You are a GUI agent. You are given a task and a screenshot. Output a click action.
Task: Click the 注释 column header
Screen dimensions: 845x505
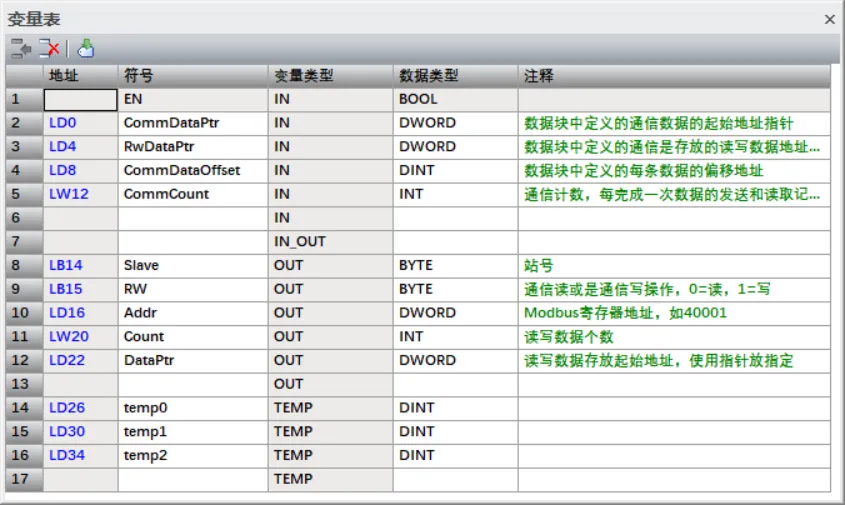(x=674, y=76)
